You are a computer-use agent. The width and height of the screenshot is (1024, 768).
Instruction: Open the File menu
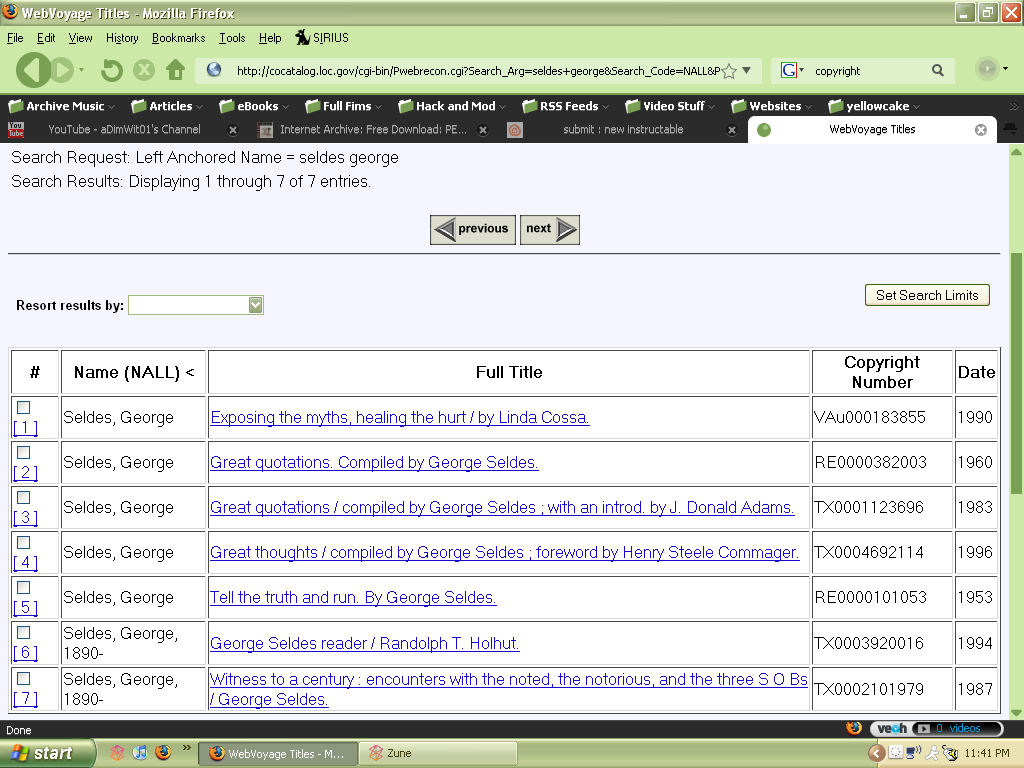[15, 38]
